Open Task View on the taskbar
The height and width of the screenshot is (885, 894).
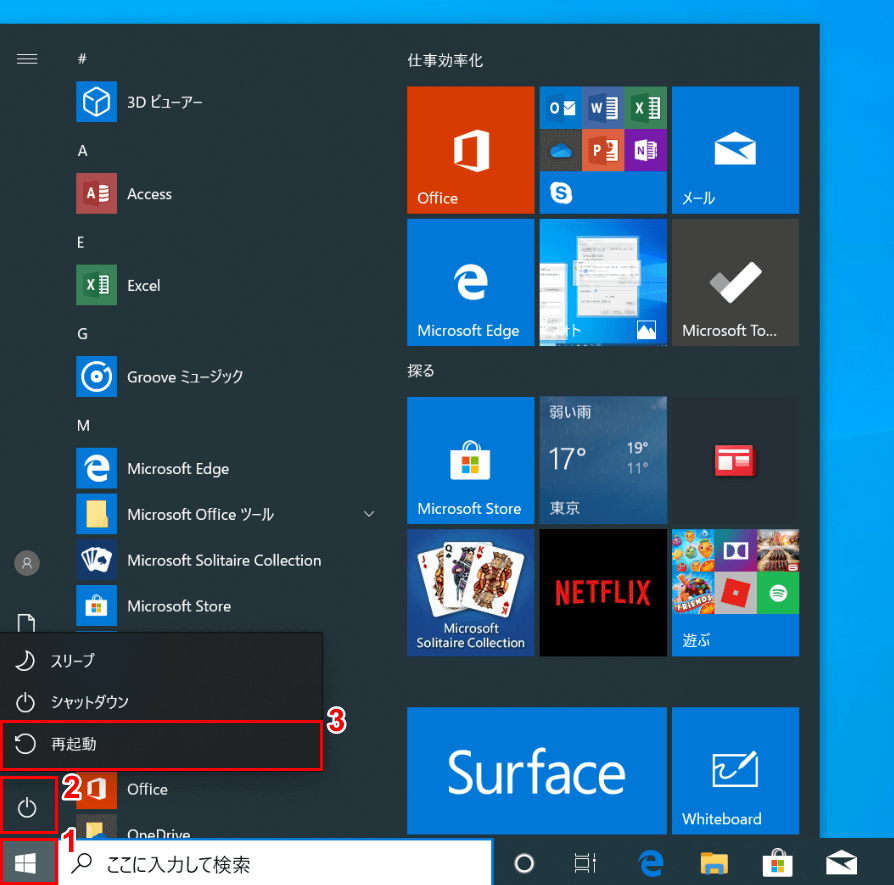click(x=585, y=863)
